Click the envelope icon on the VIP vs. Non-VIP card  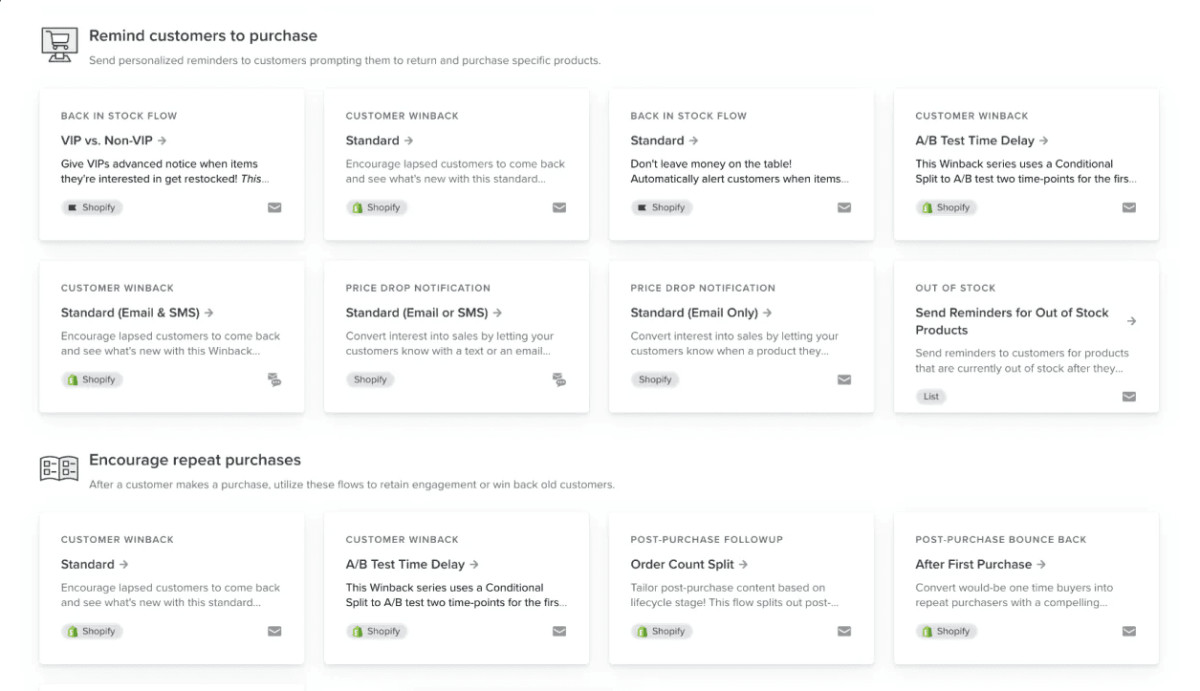coord(274,208)
